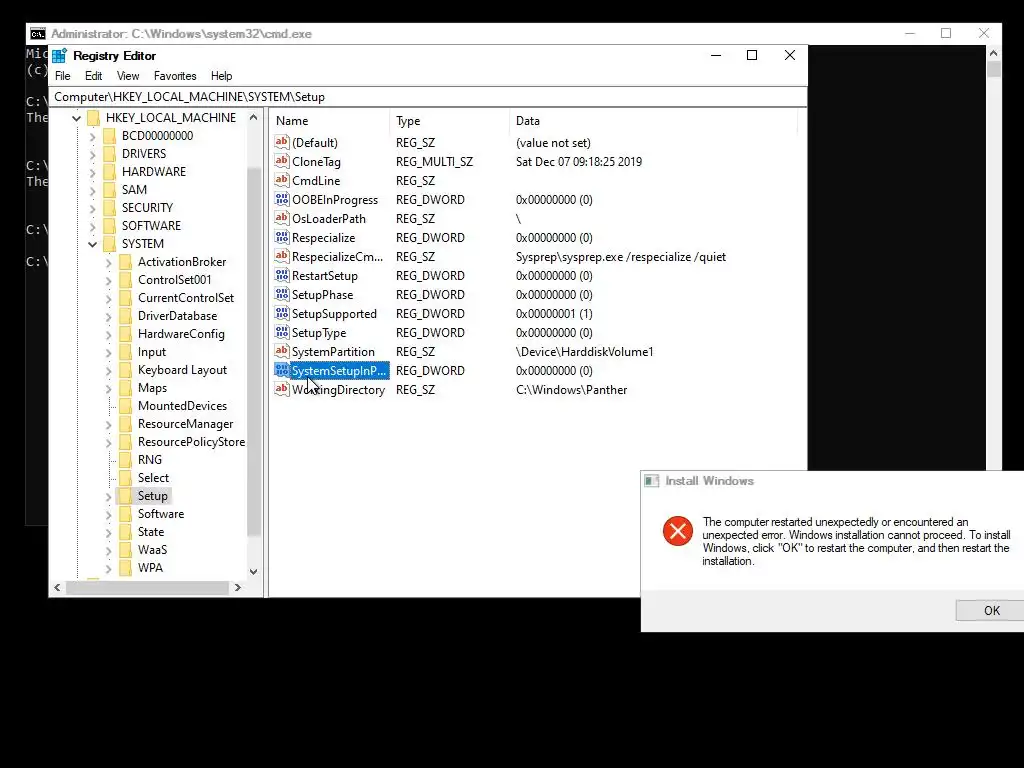Click the SetupPhase DWORD icon

(281, 294)
